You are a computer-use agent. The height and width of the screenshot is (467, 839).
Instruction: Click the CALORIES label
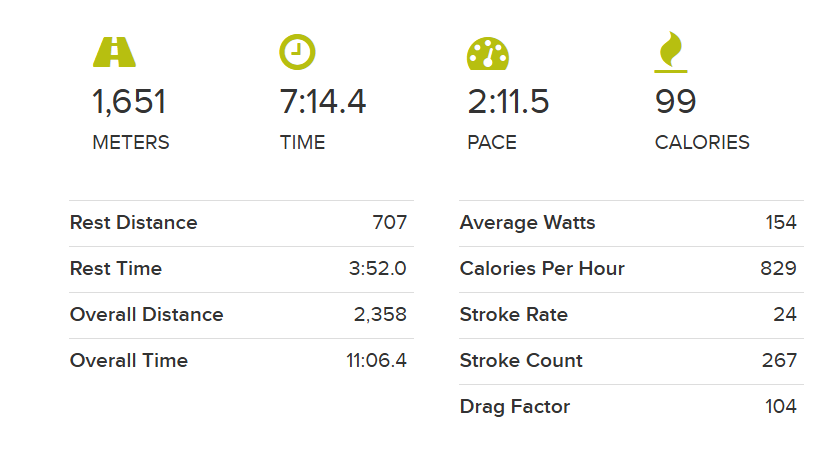702,142
